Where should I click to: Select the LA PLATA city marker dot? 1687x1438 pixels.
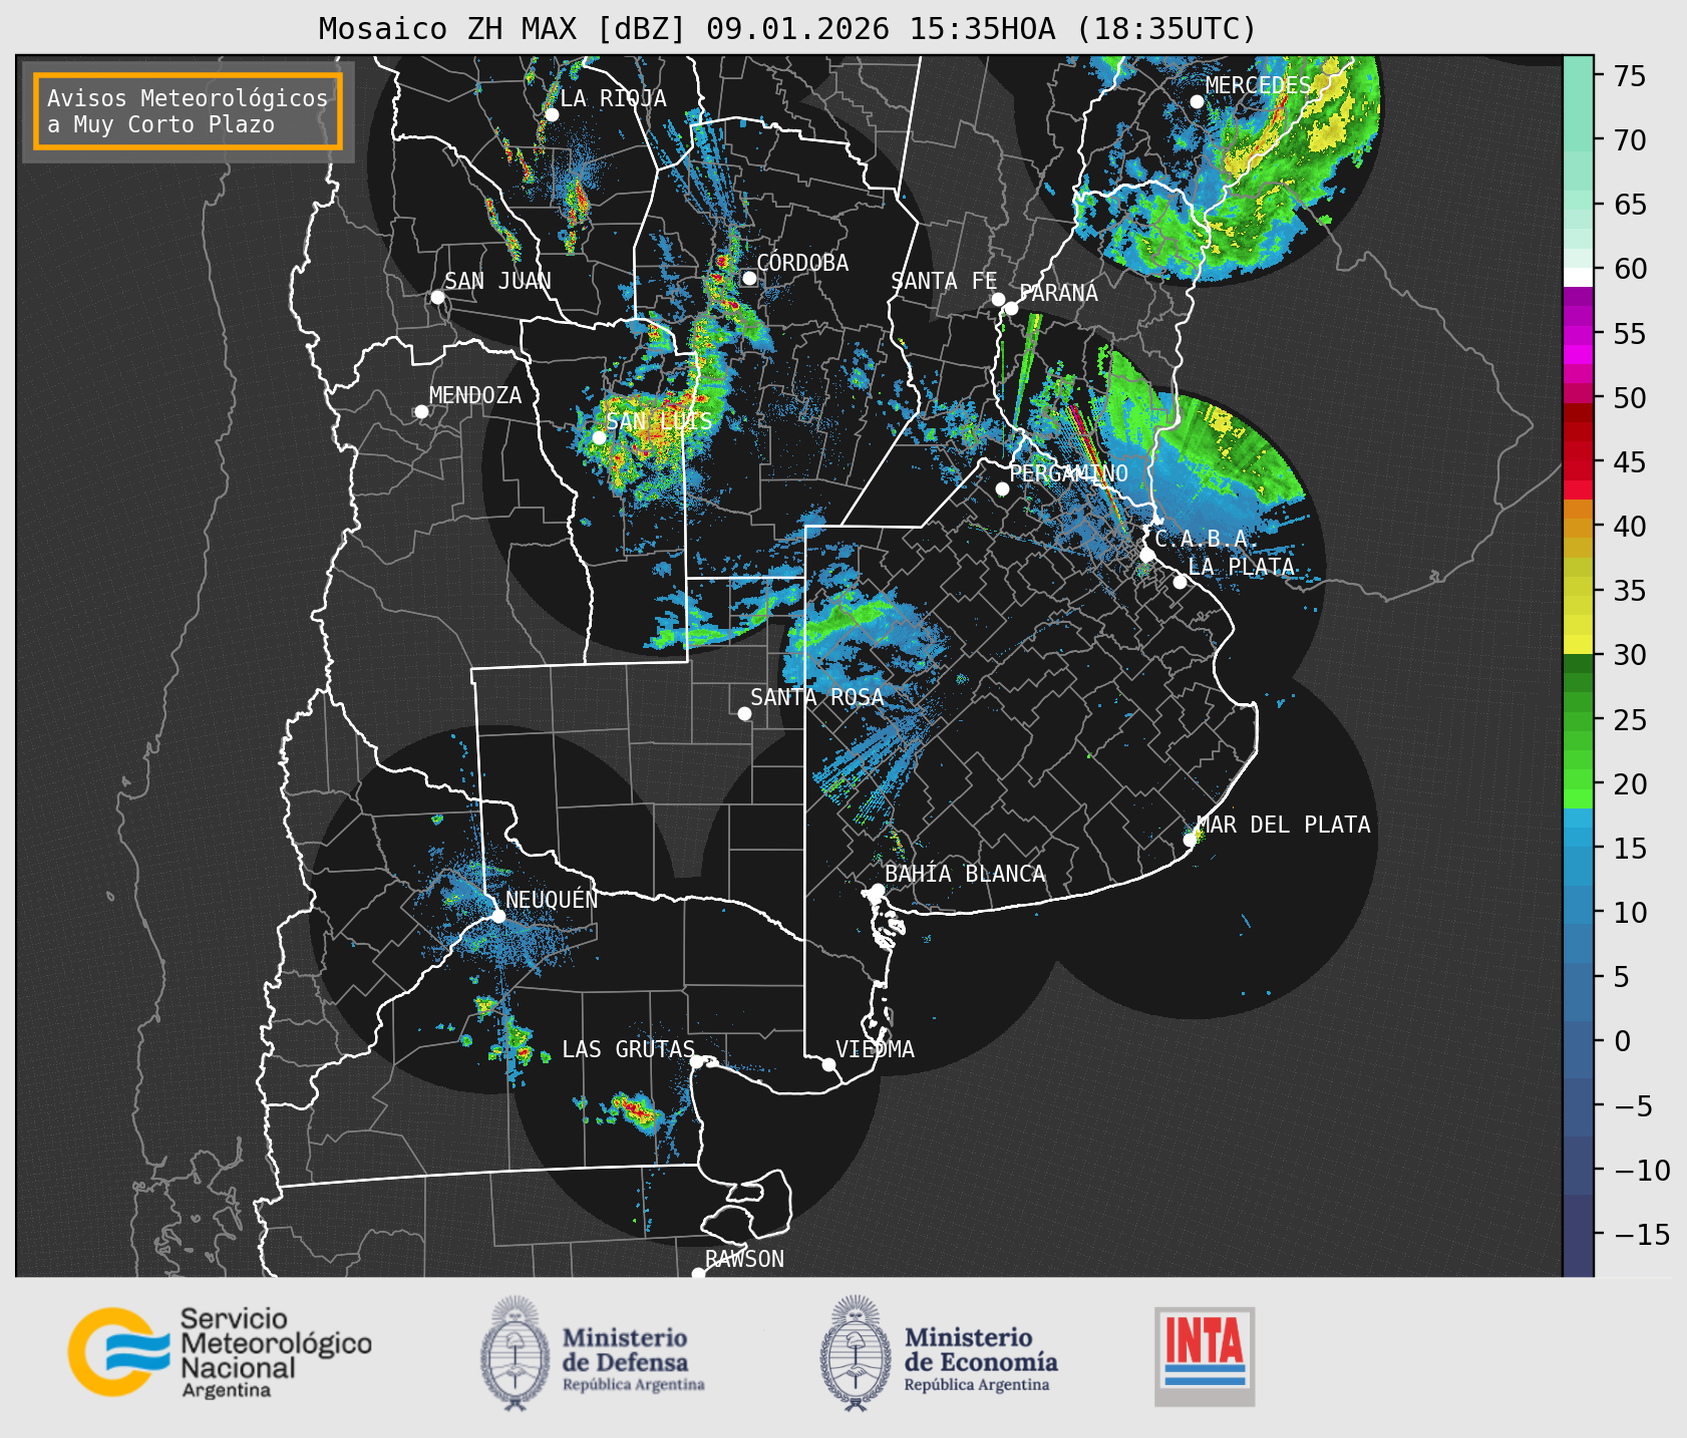[x=1180, y=582]
